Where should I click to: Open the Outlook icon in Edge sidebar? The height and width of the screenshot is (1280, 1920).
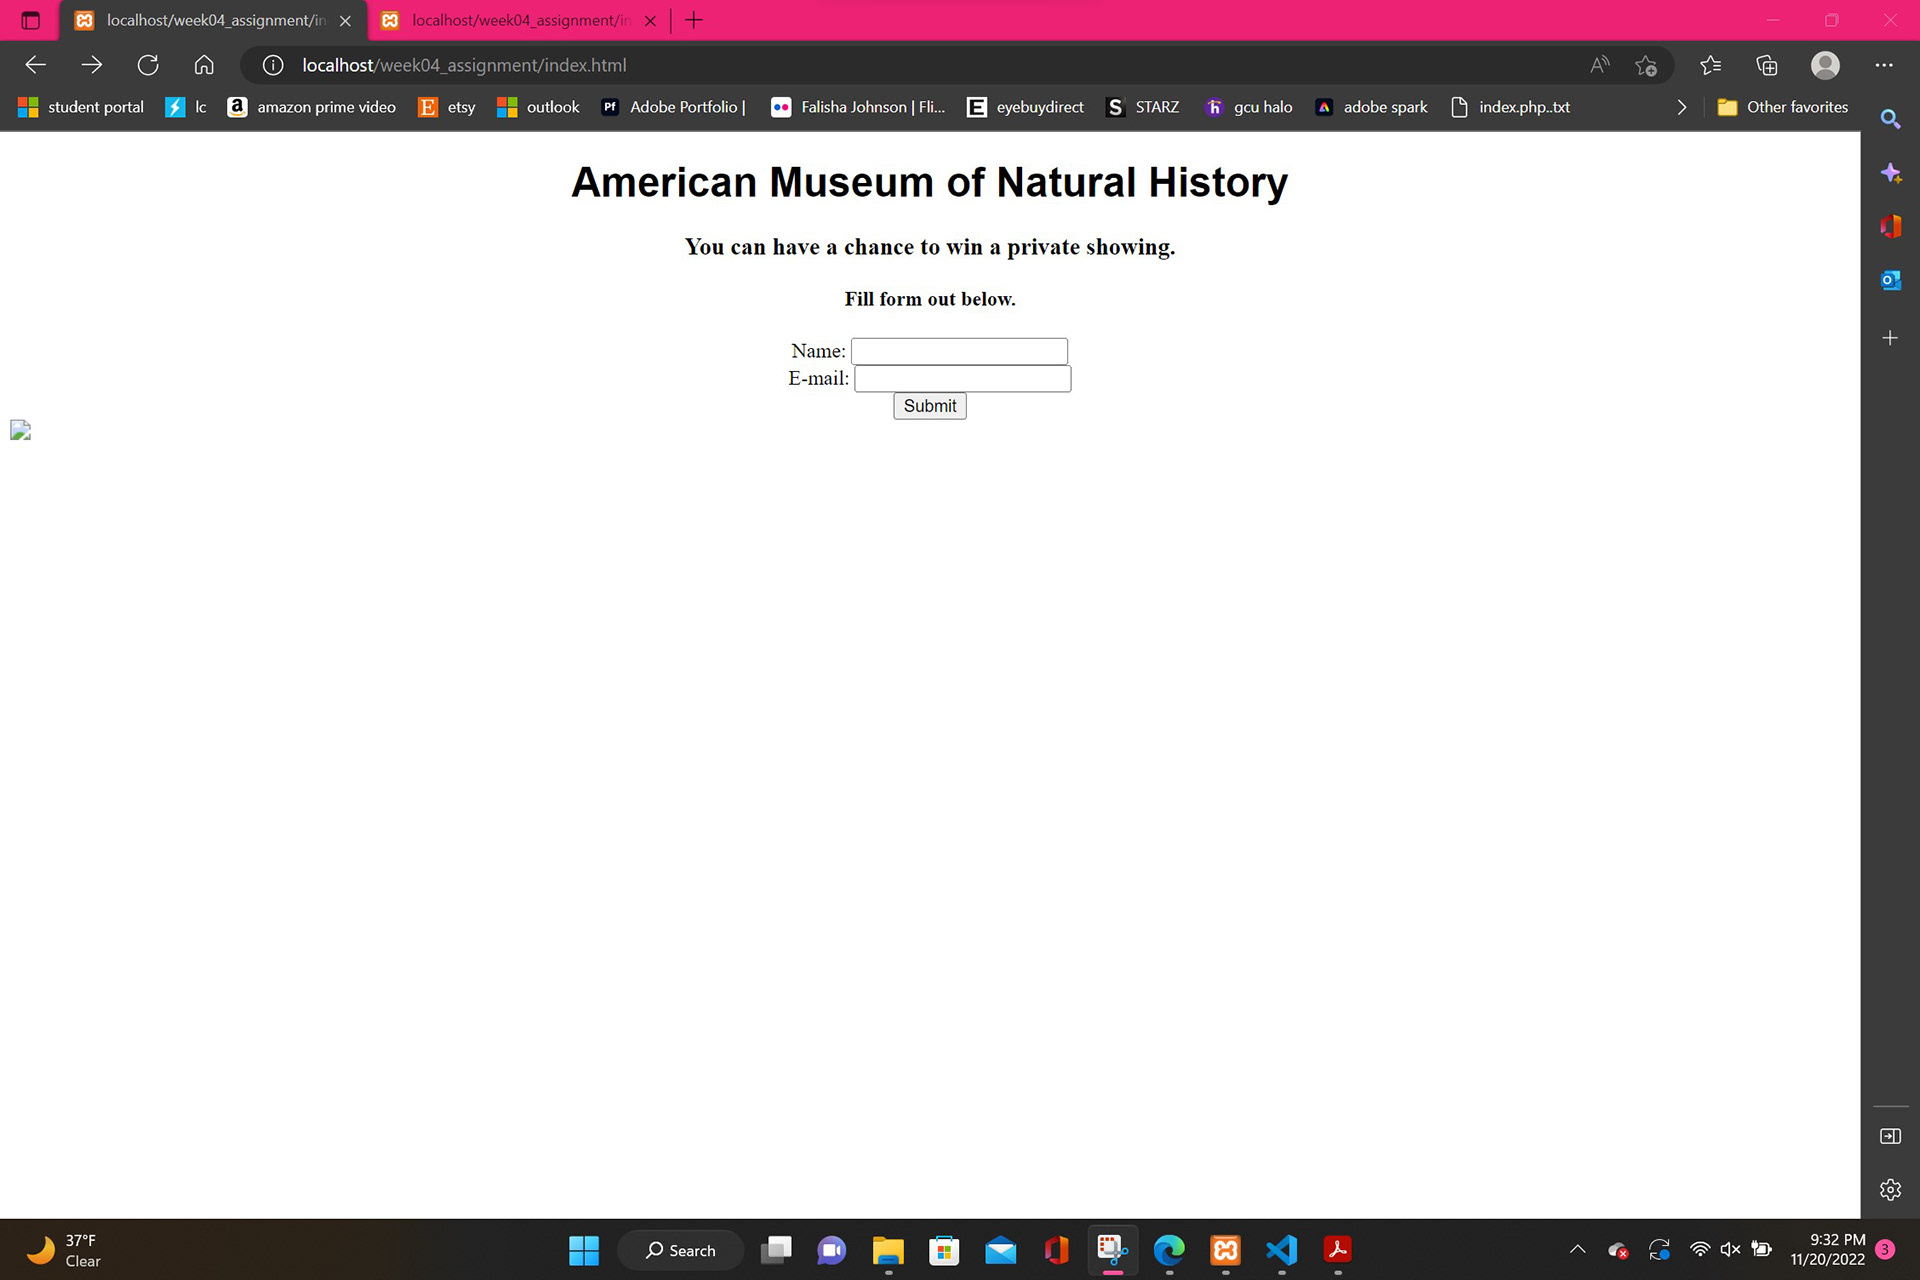[x=1889, y=281]
